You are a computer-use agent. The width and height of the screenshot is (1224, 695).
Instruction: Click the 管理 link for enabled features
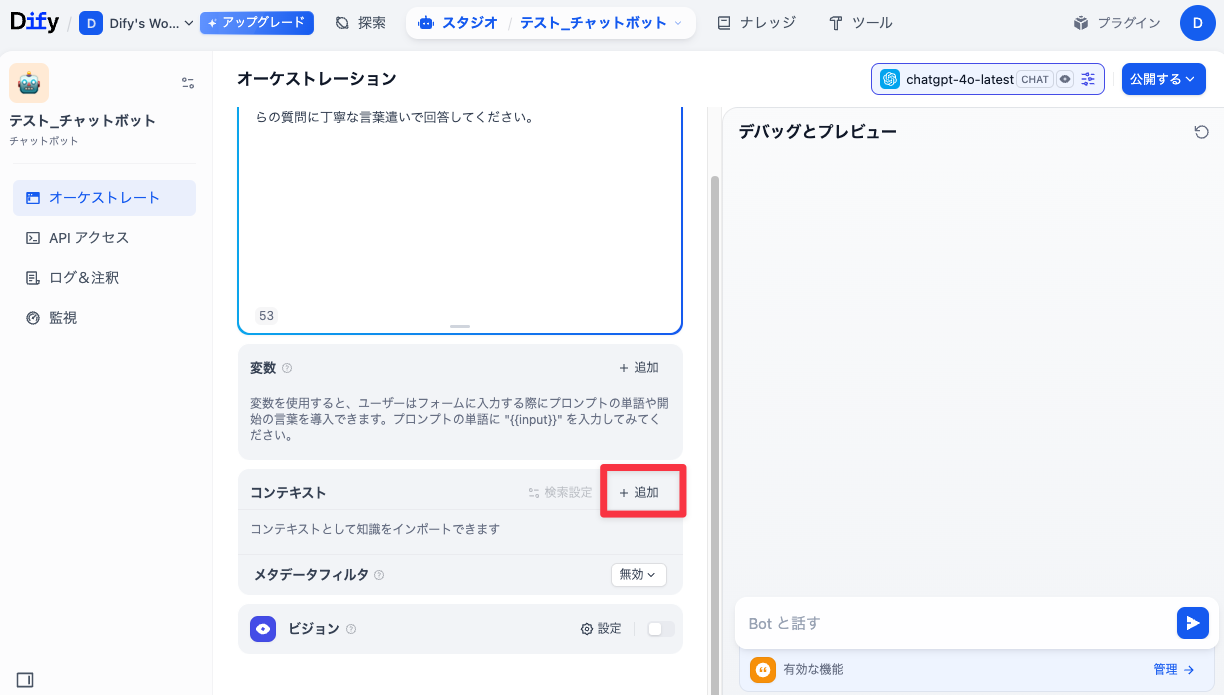pos(1173,670)
